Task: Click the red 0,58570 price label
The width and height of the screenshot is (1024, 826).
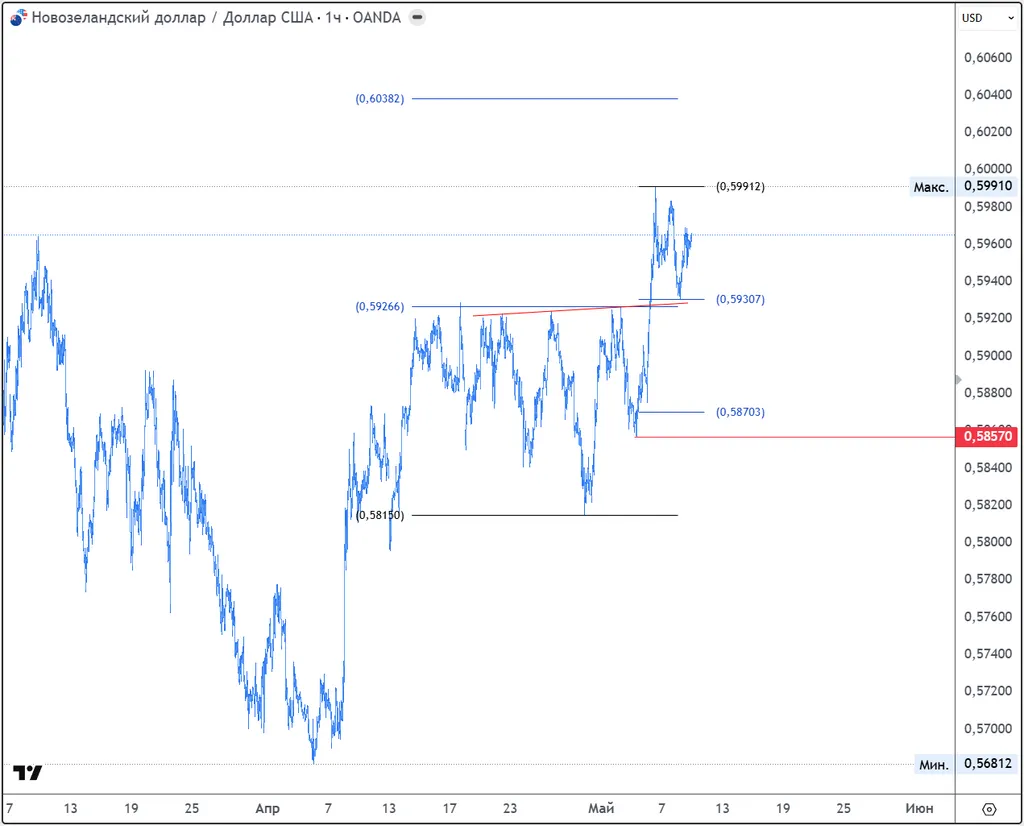Action: pos(987,436)
